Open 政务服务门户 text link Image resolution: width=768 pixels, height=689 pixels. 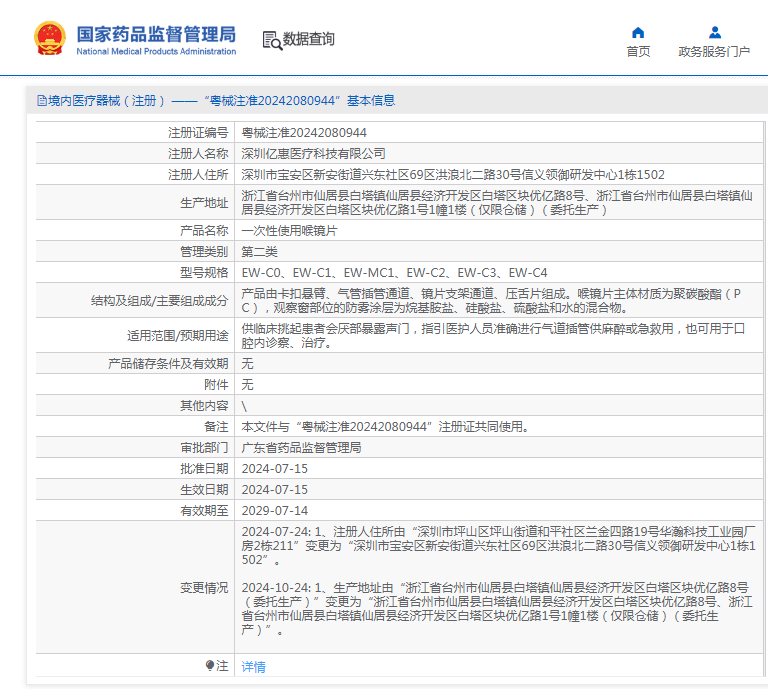point(714,52)
